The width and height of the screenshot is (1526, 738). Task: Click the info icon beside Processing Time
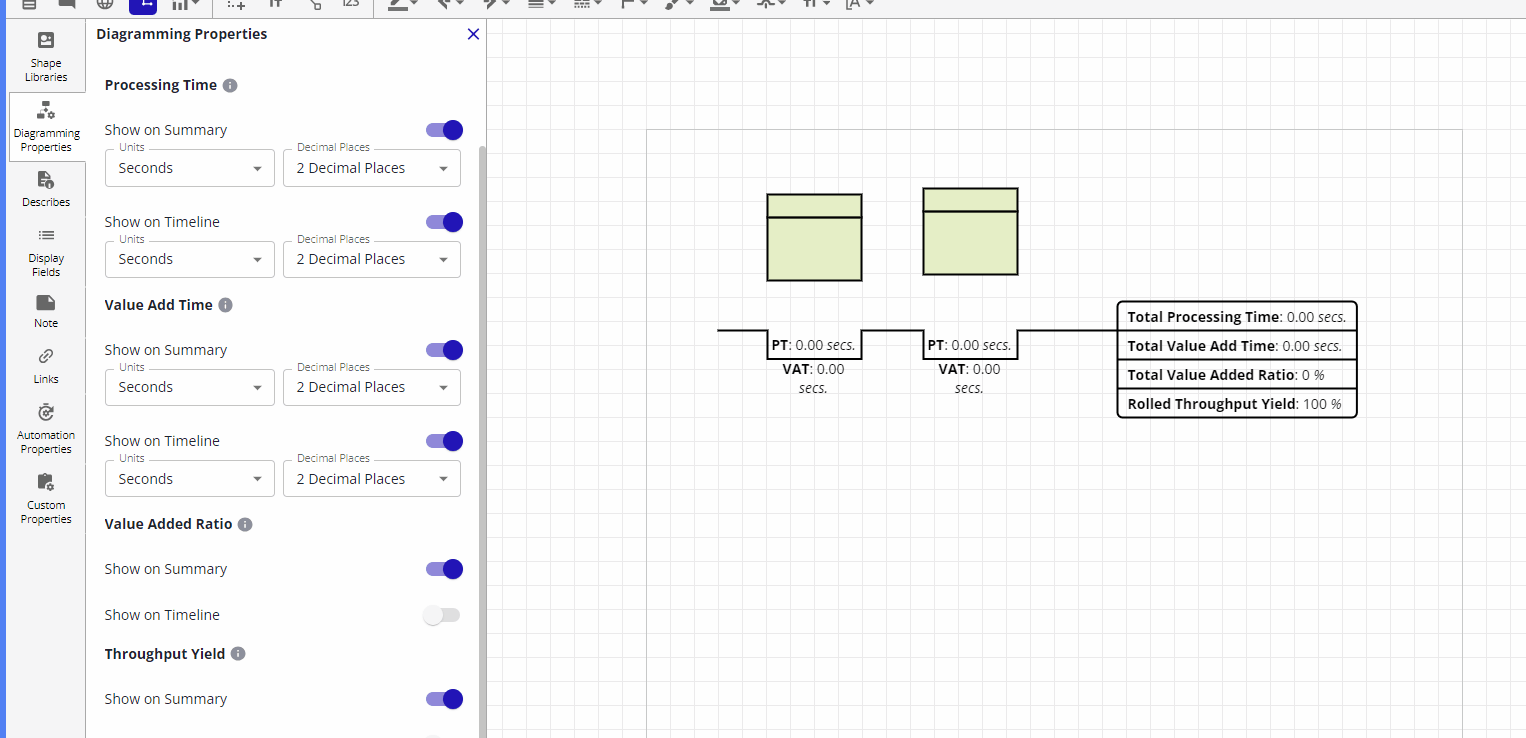tap(230, 86)
